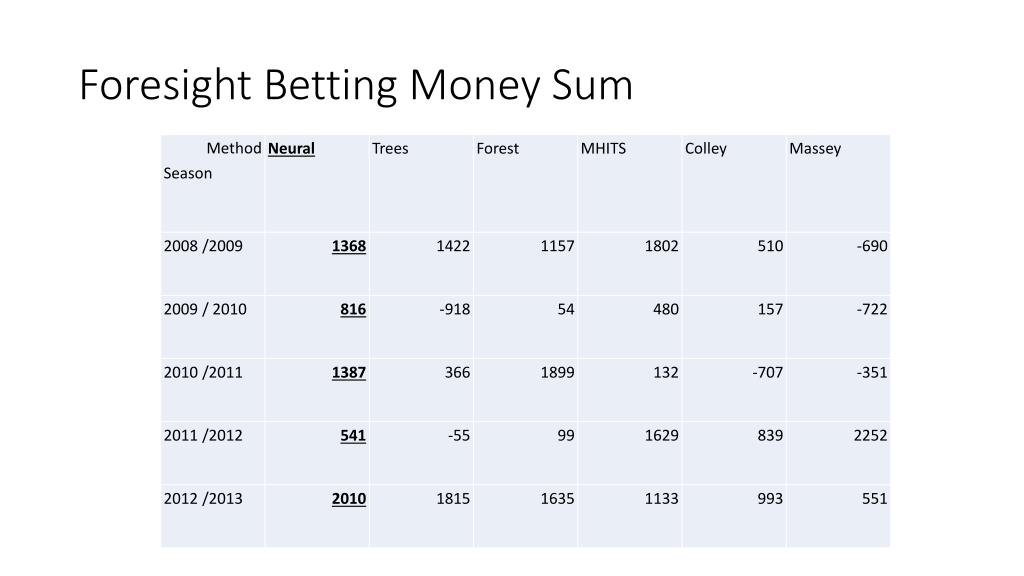1024x576 pixels.
Task: Select the Trees column header
Action: pyautogui.click(x=390, y=149)
